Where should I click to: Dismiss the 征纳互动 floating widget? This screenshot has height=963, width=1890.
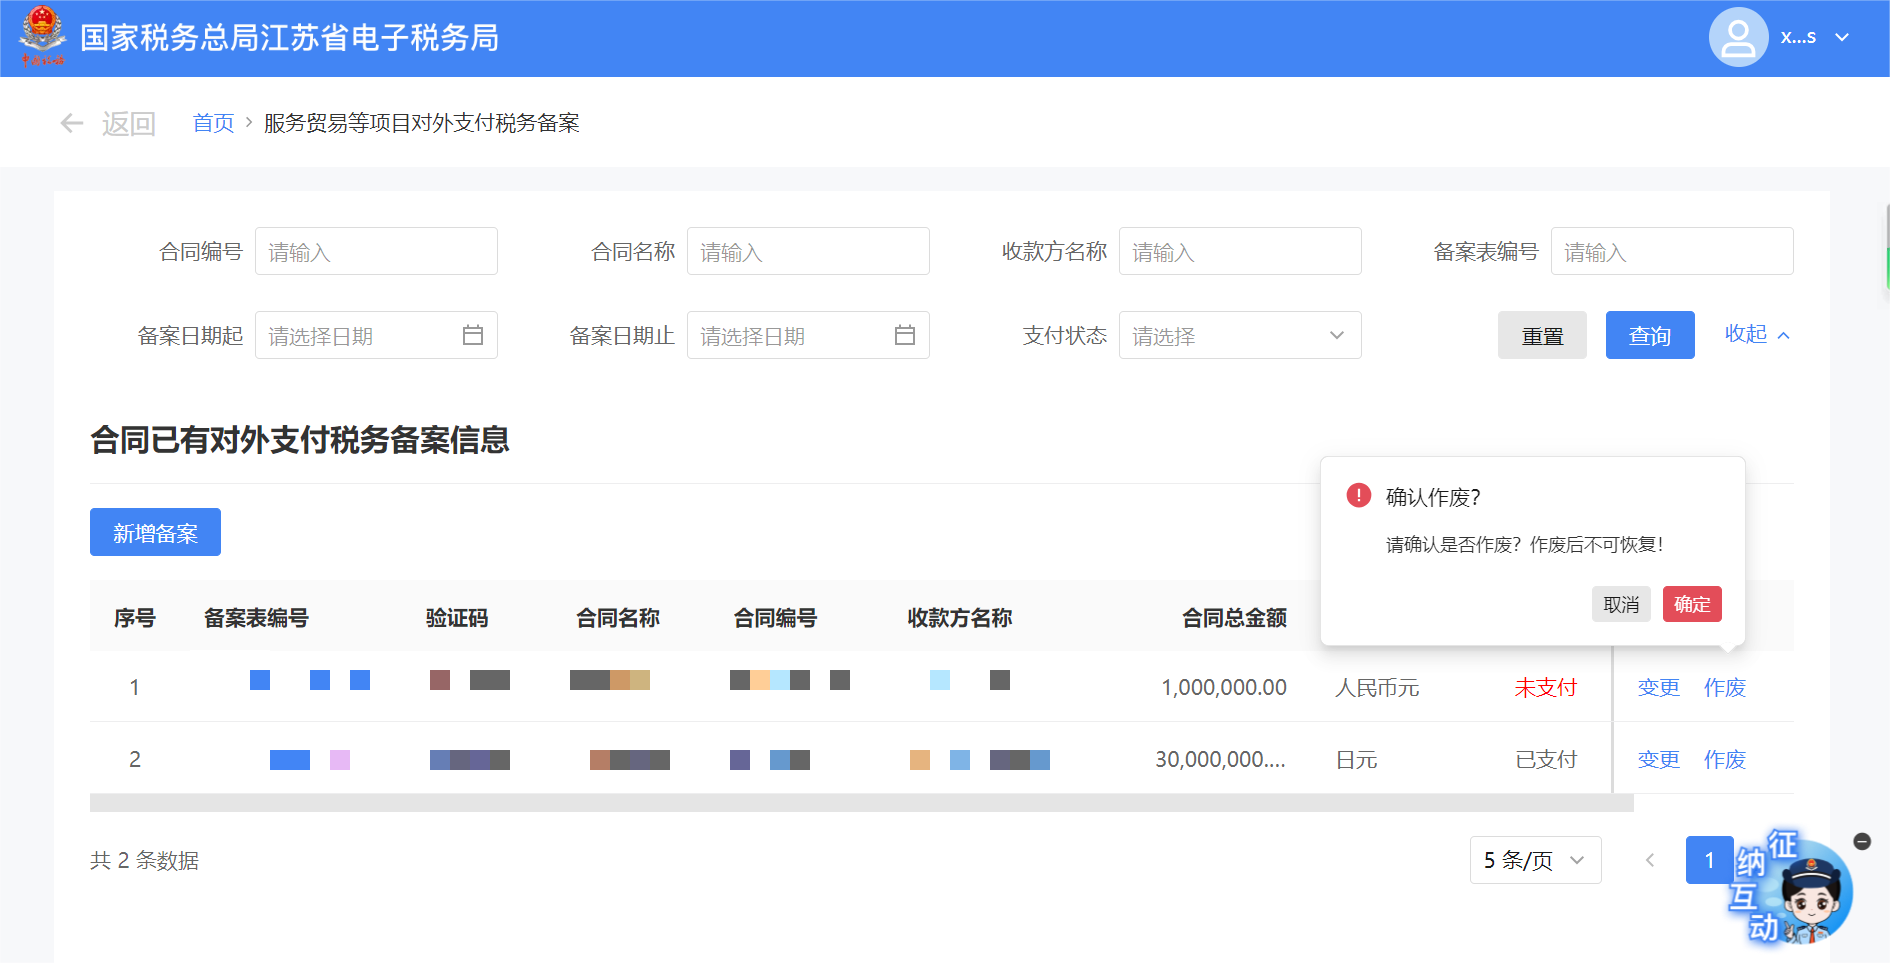tap(1862, 841)
